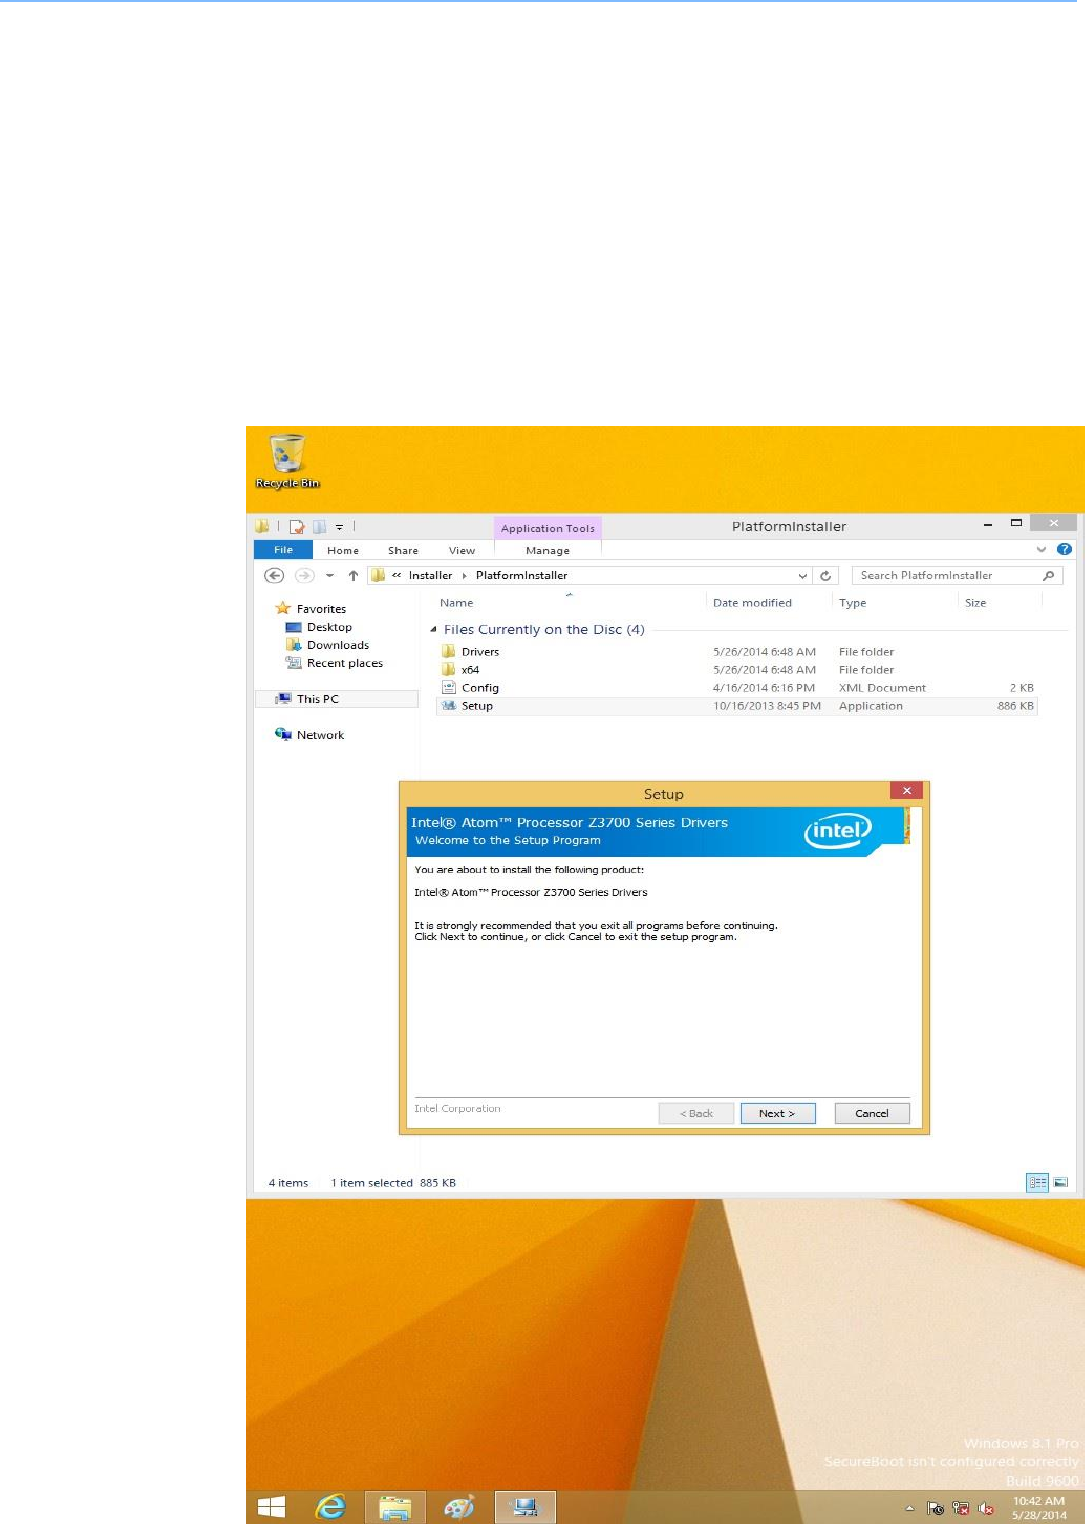This screenshot has width=1085, height=1524.
Task: Open Explorer help question mark icon
Action: pos(1064,549)
